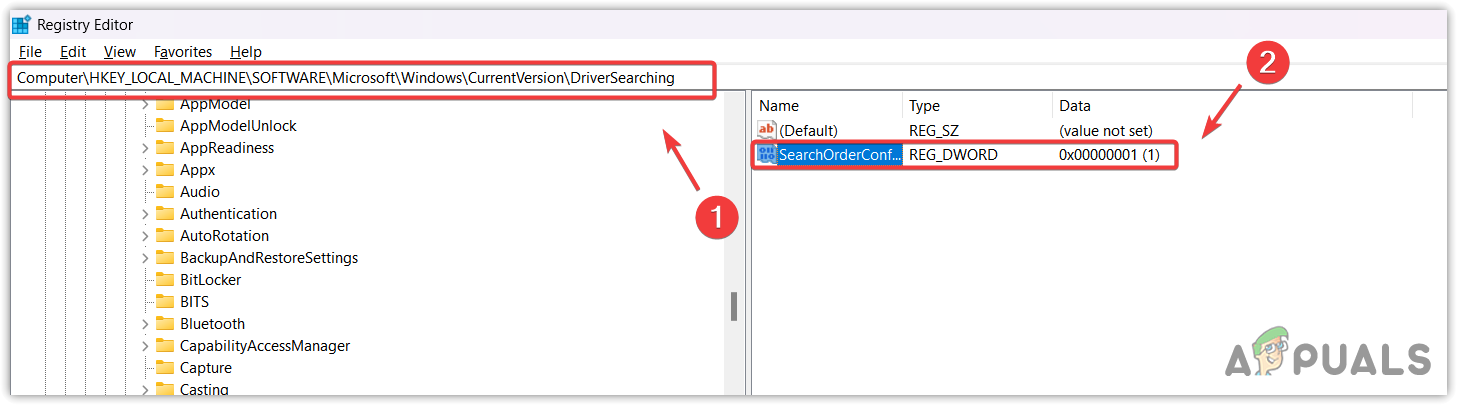Expand the CapabilityAccessManager key
Image resolution: width=1457 pixels, height=405 pixels.
click(x=145, y=346)
